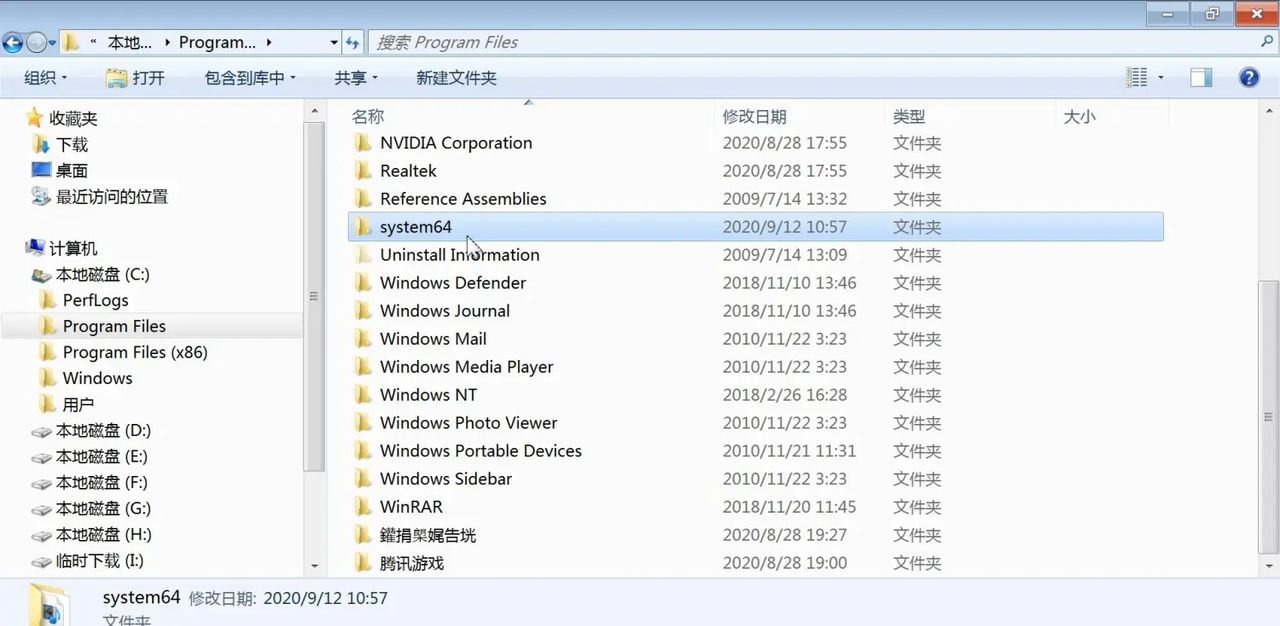The width and height of the screenshot is (1280, 626).
Task: Click the search magnifier icon
Action: click(1267, 43)
